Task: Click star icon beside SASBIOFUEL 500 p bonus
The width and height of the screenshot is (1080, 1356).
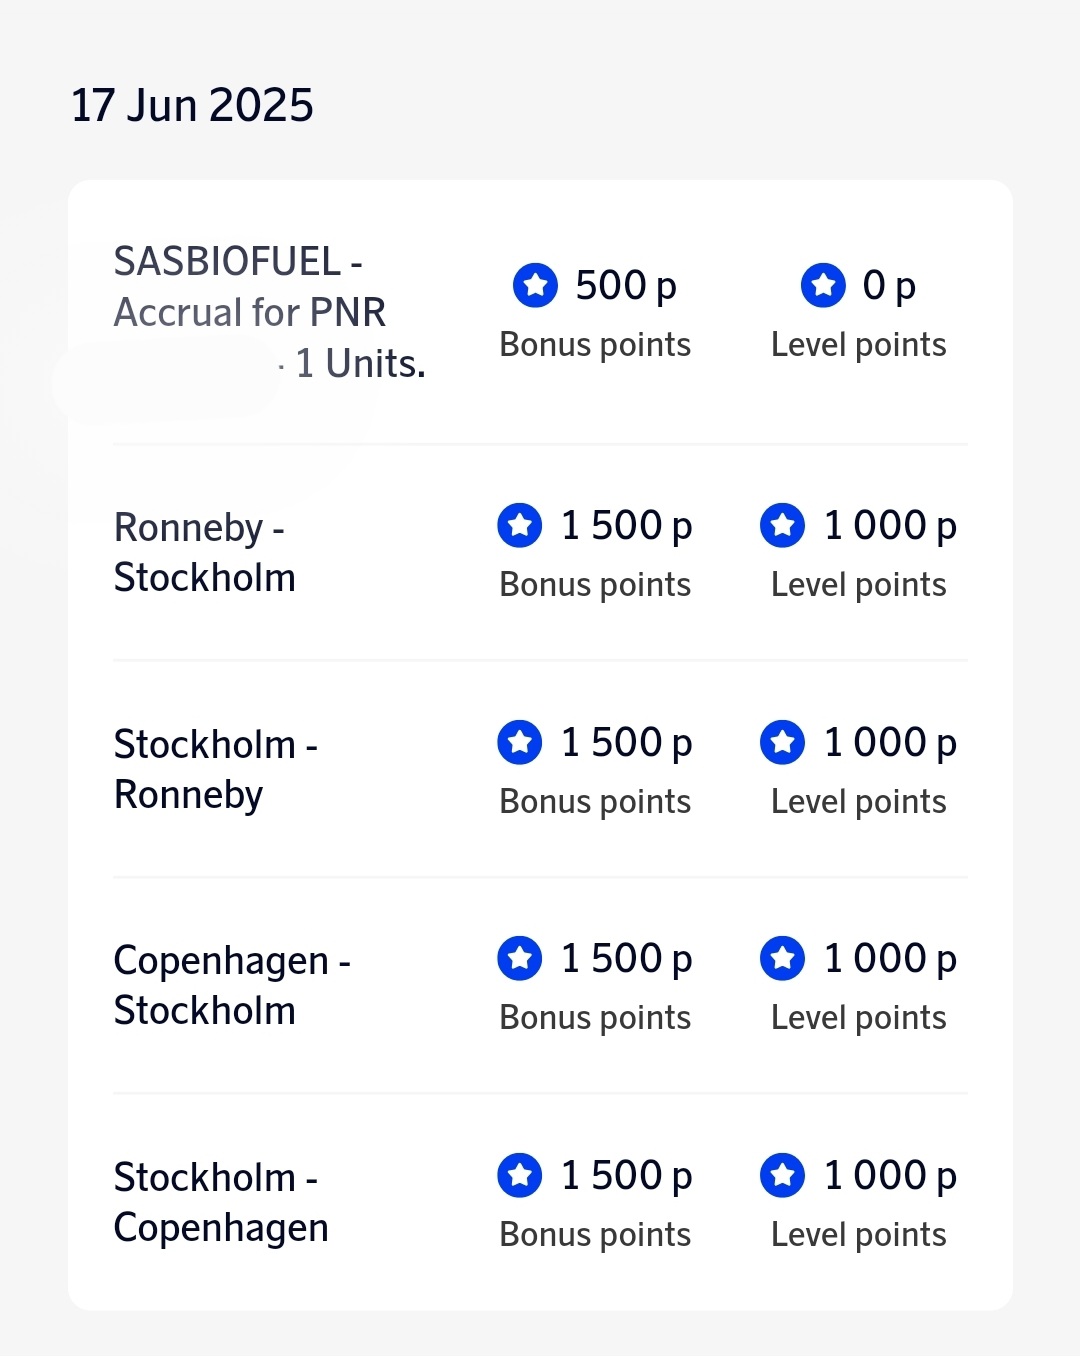Action: coord(535,285)
